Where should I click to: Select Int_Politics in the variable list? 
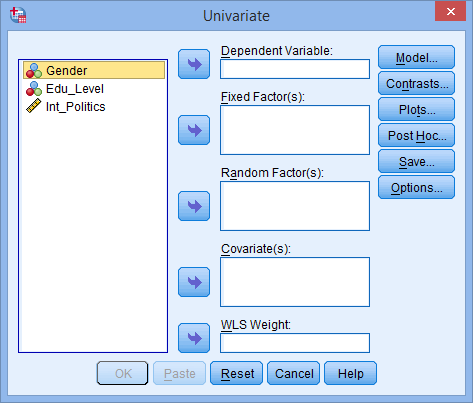tap(75, 107)
